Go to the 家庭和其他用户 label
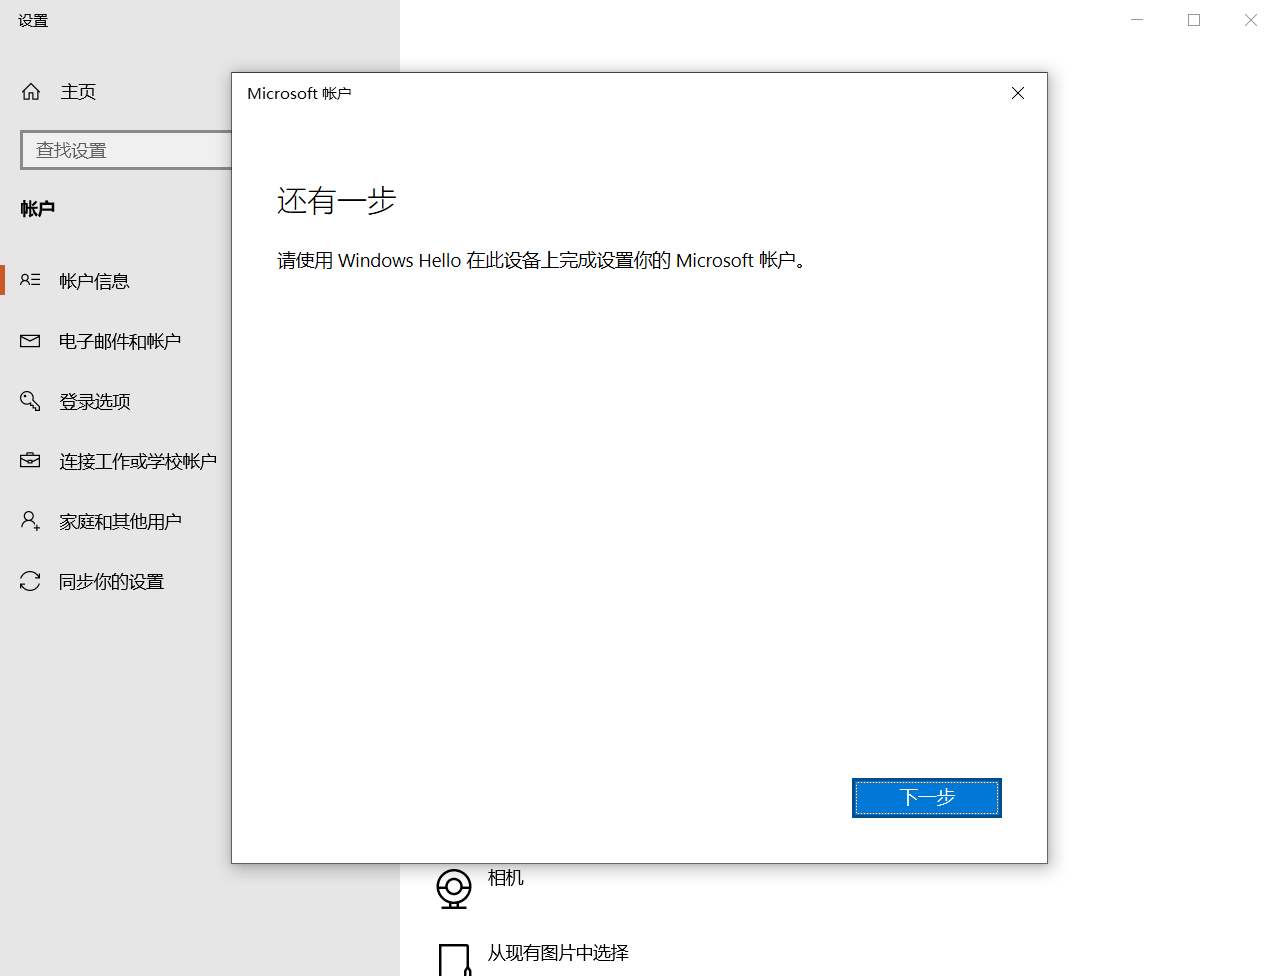The width and height of the screenshot is (1280, 976). (x=120, y=522)
